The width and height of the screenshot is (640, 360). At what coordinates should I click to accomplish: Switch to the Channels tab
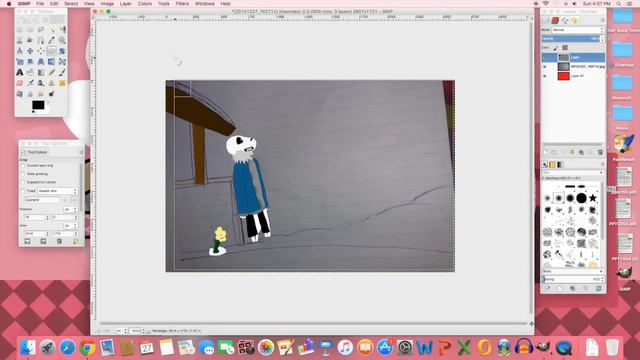coord(555,20)
